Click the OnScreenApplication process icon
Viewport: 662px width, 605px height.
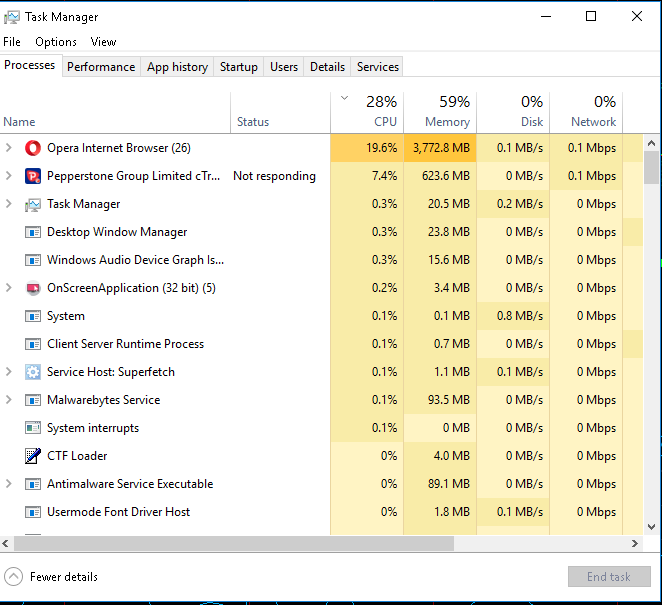[33, 288]
